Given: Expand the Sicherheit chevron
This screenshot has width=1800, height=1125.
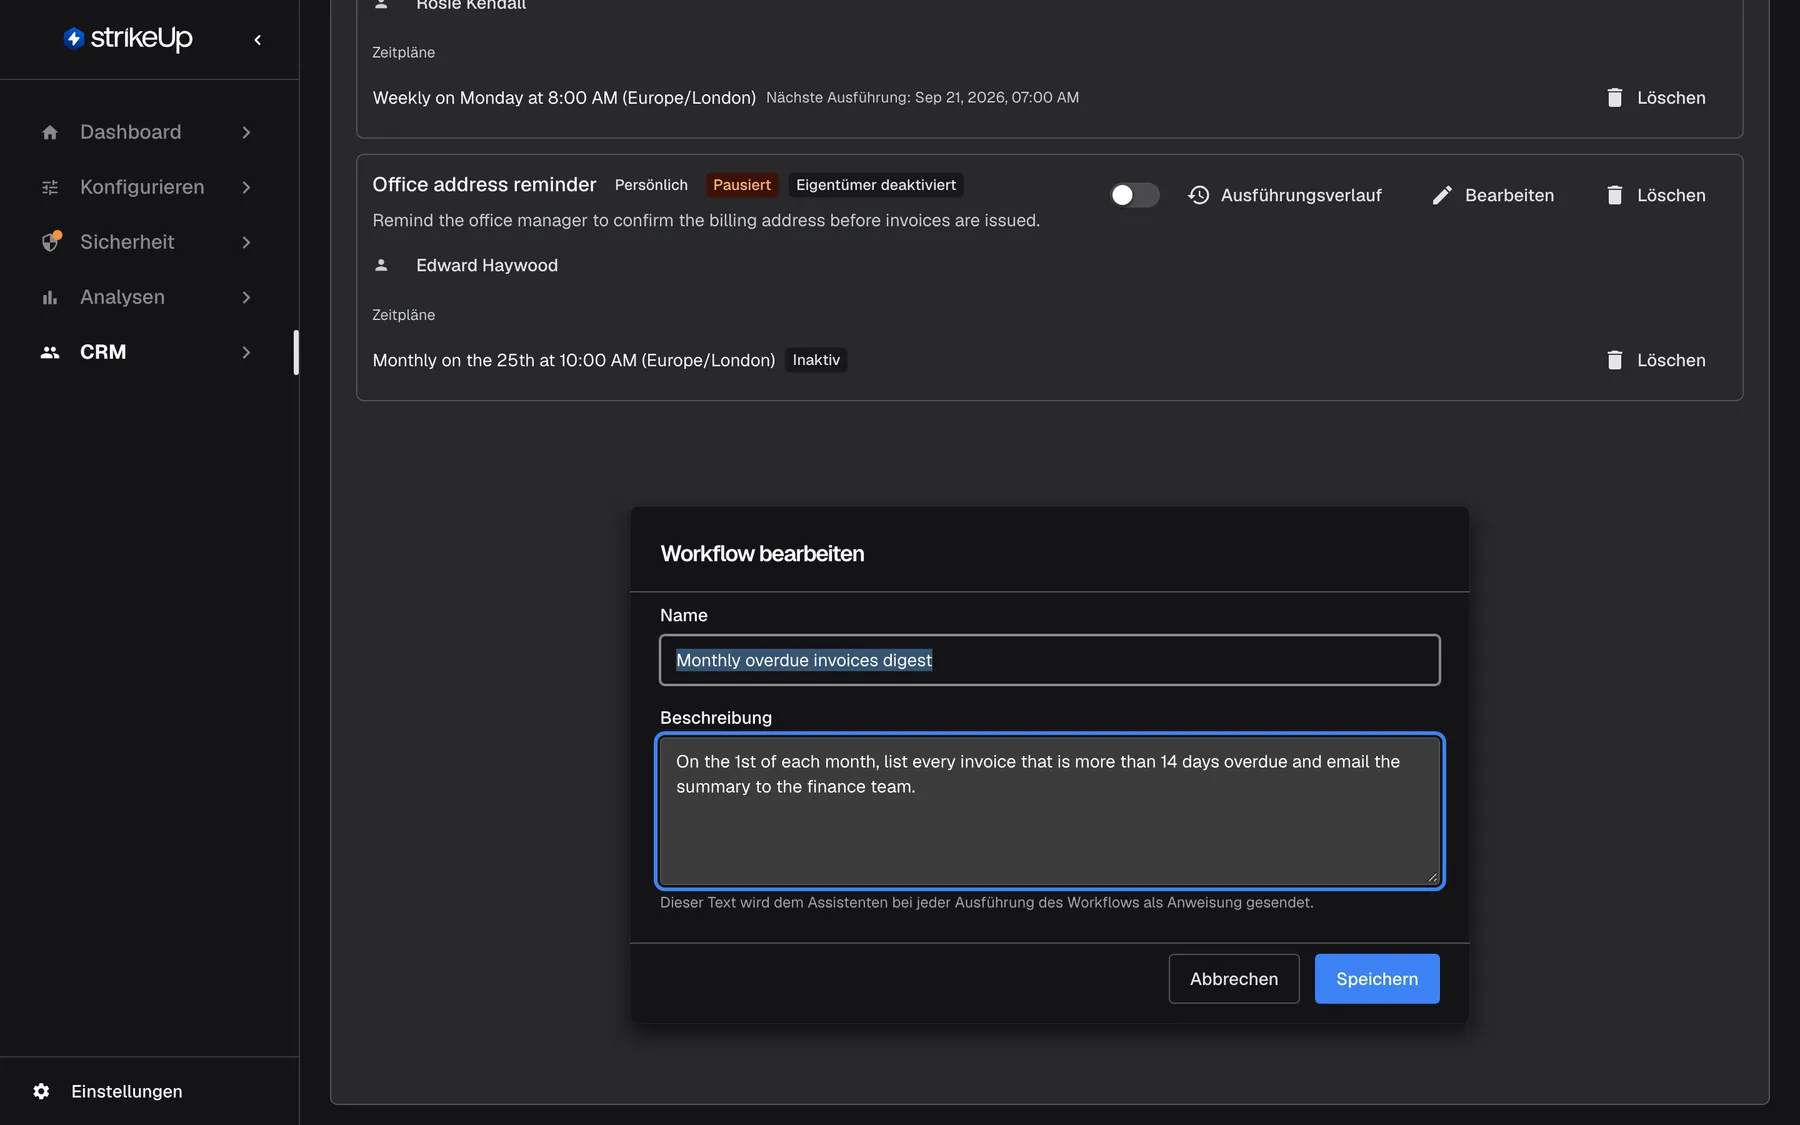Looking at the screenshot, I should click(x=246, y=242).
